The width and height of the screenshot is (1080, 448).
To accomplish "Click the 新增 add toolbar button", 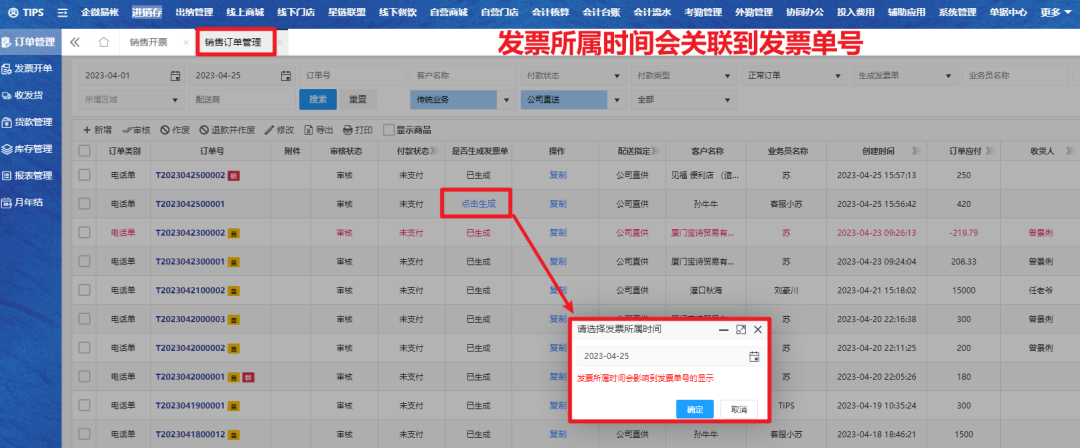I will click(97, 130).
